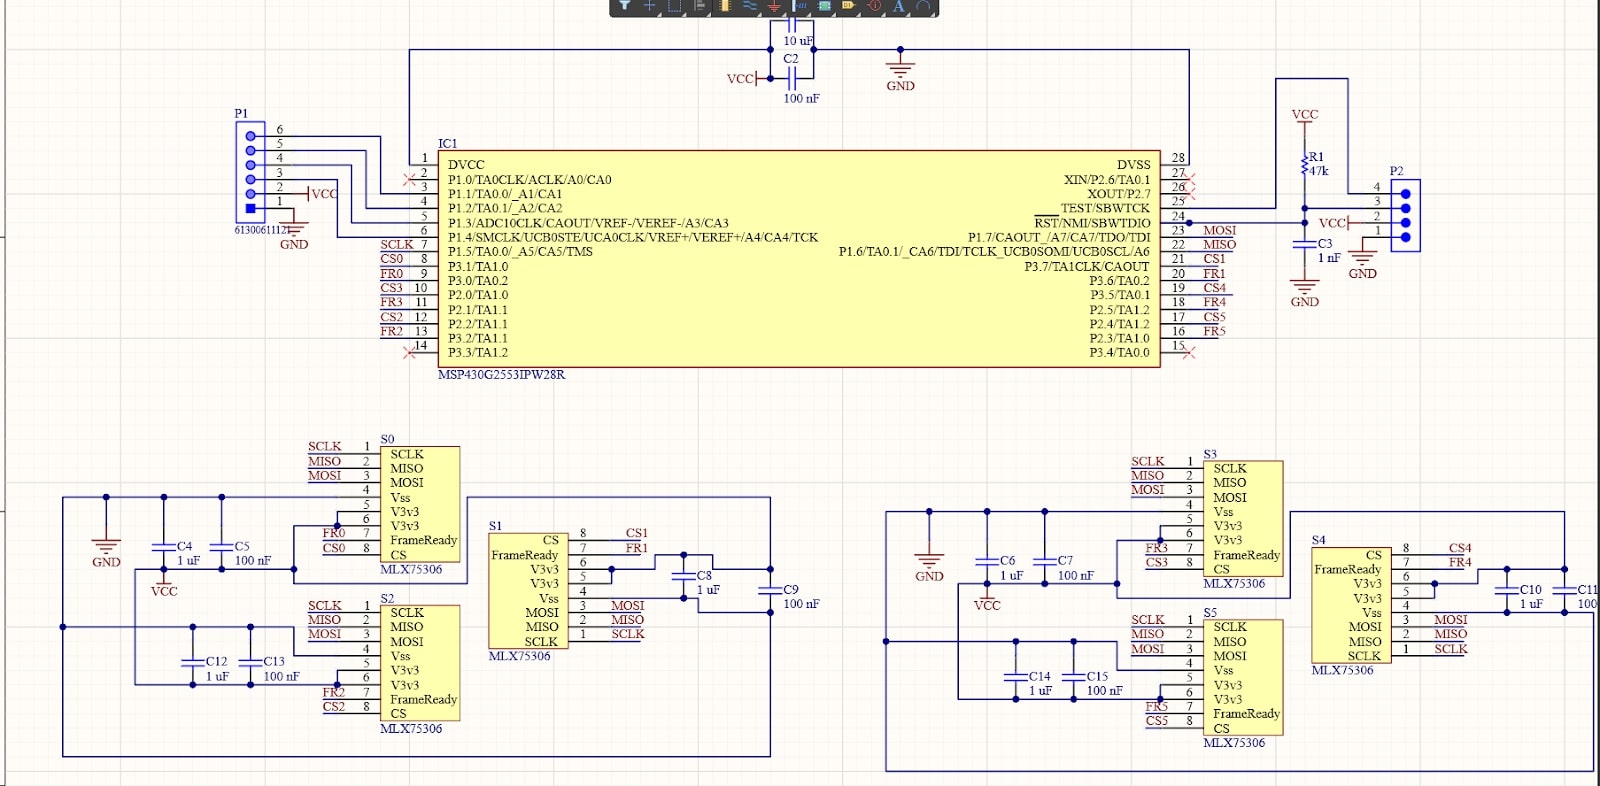This screenshot has width=1600, height=786.
Task: Select the P2 connector symbol
Action: tap(1405, 216)
